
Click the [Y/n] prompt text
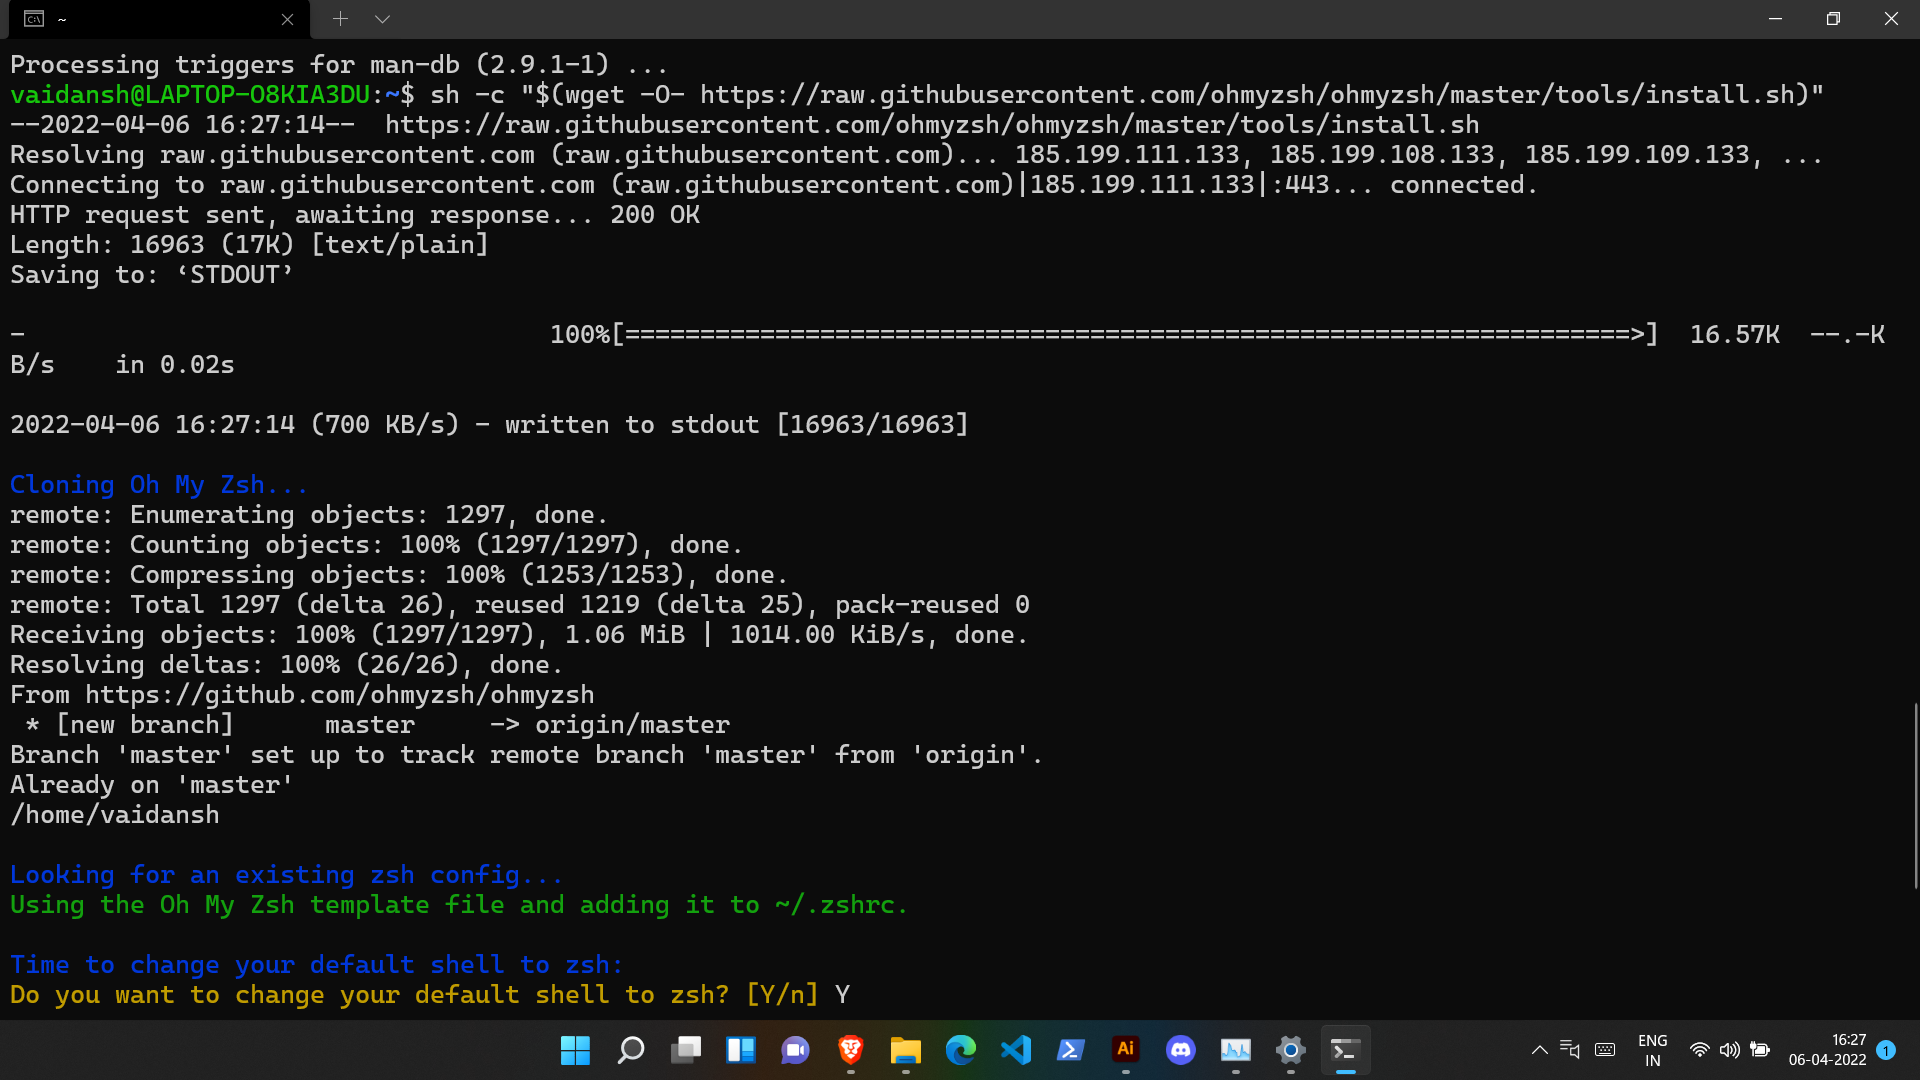pos(782,995)
